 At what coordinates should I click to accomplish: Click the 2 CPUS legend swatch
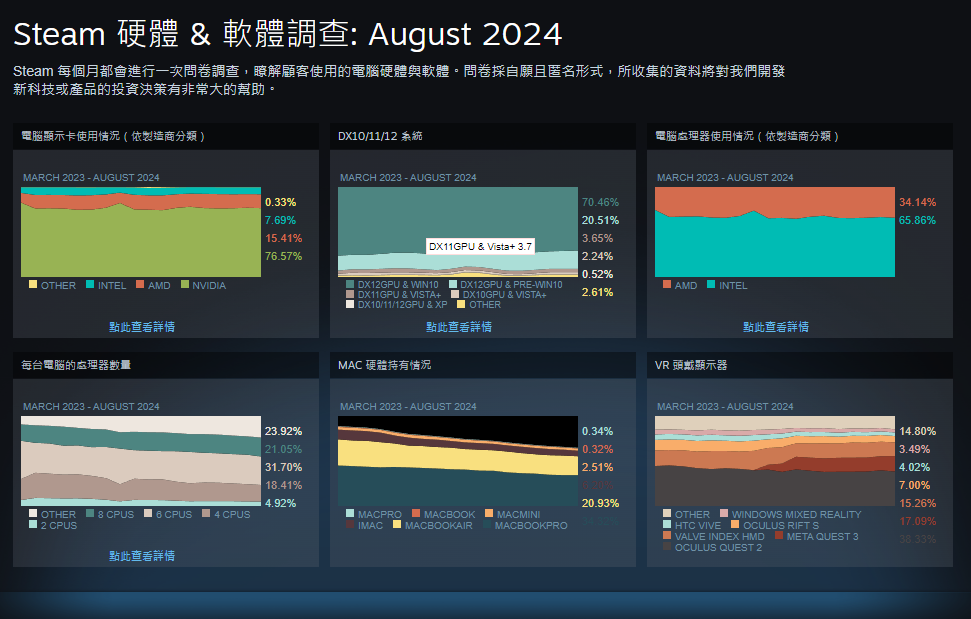[33, 525]
